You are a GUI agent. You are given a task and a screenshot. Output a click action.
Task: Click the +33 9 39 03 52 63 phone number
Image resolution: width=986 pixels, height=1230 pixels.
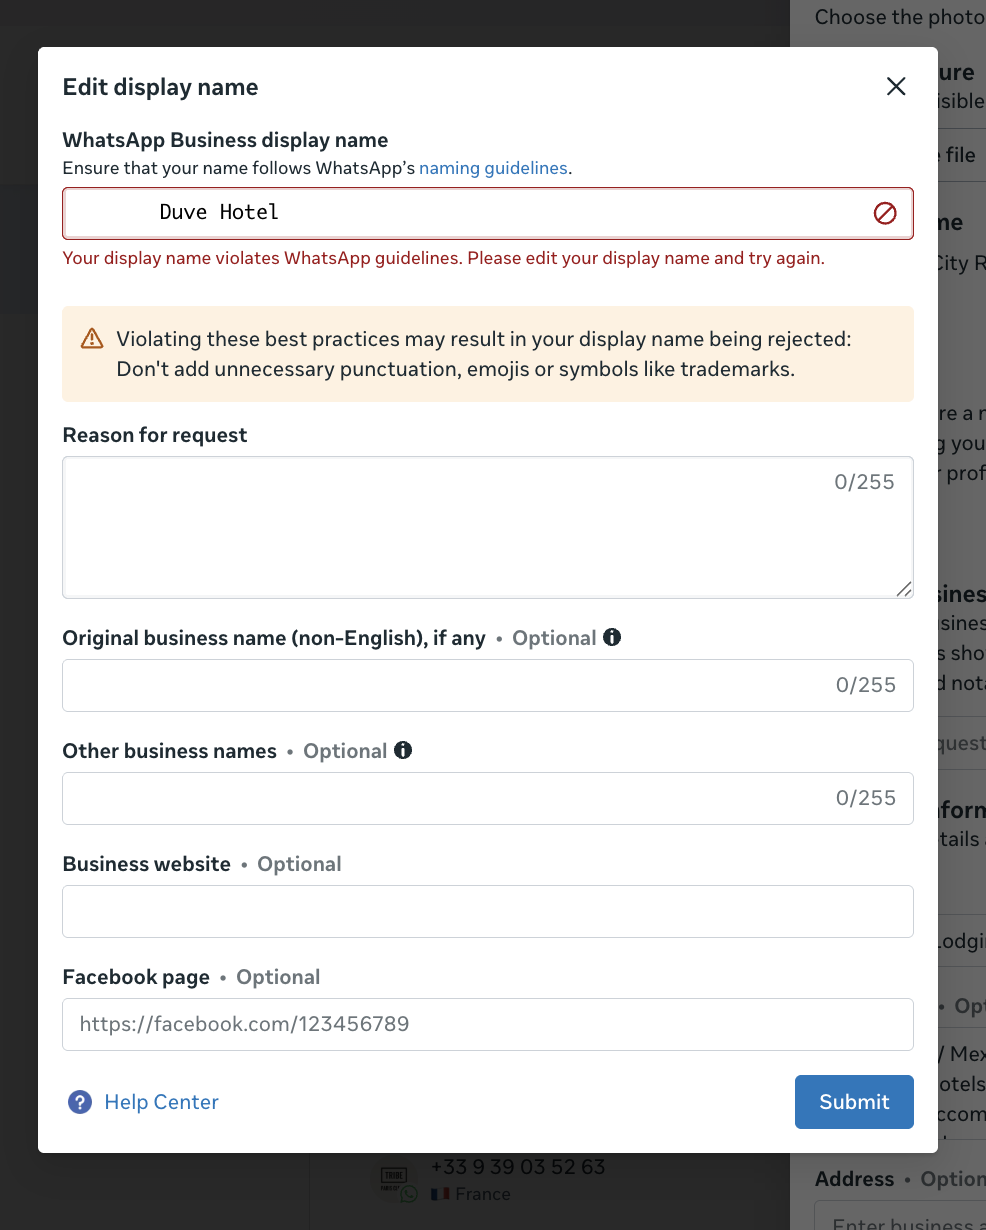tap(518, 1166)
